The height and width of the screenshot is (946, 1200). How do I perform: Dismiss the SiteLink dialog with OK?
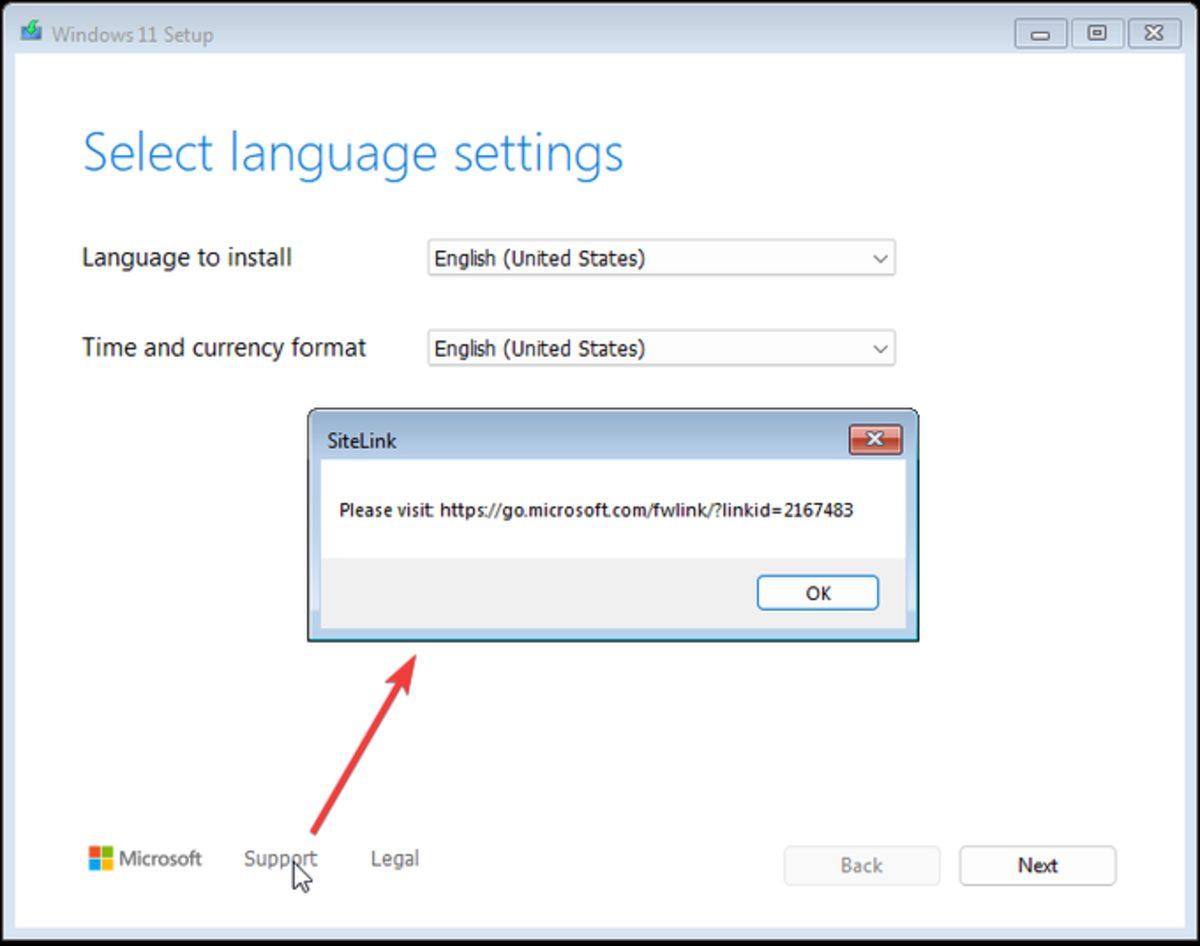coord(817,592)
